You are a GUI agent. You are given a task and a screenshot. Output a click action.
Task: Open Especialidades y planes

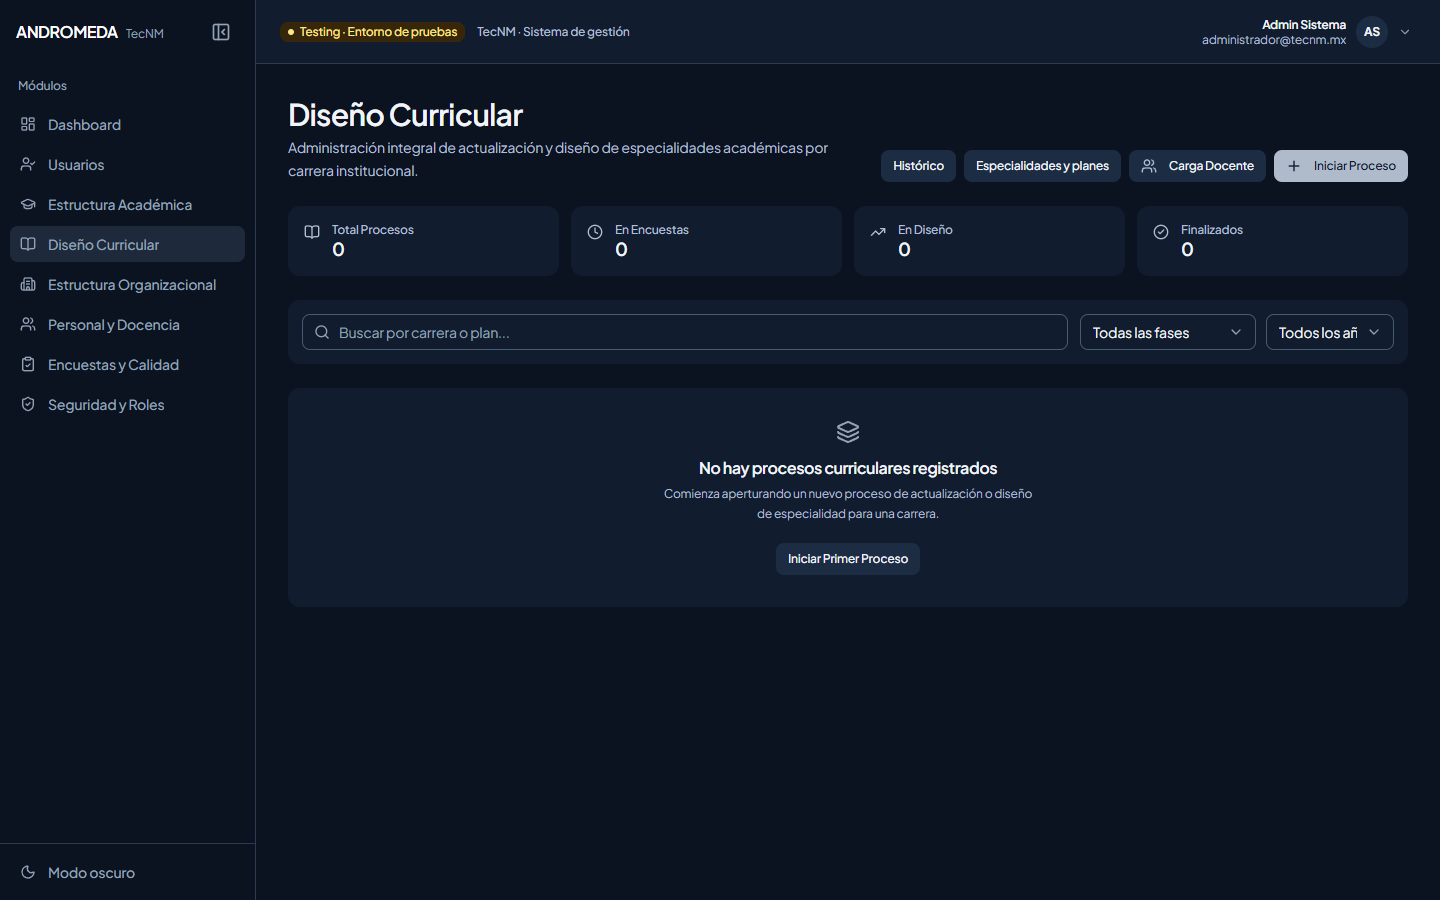click(1042, 166)
